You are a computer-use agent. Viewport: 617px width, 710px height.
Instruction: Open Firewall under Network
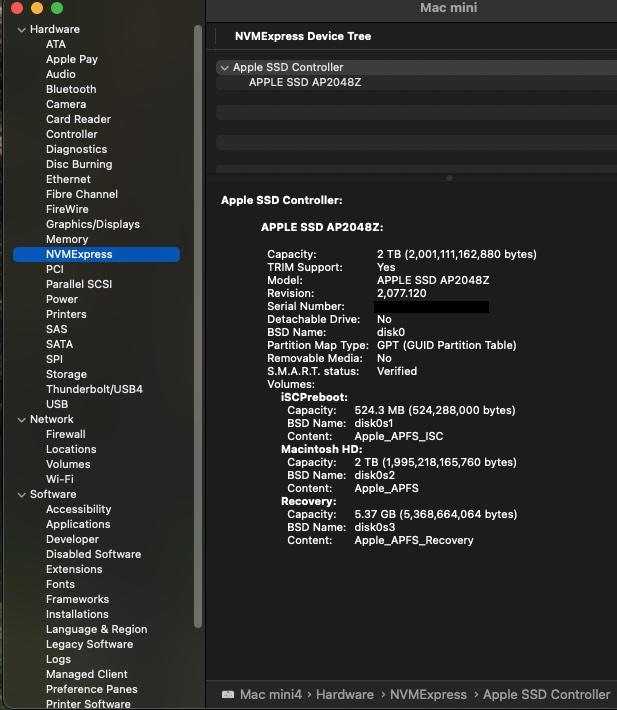(x=66, y=434)
